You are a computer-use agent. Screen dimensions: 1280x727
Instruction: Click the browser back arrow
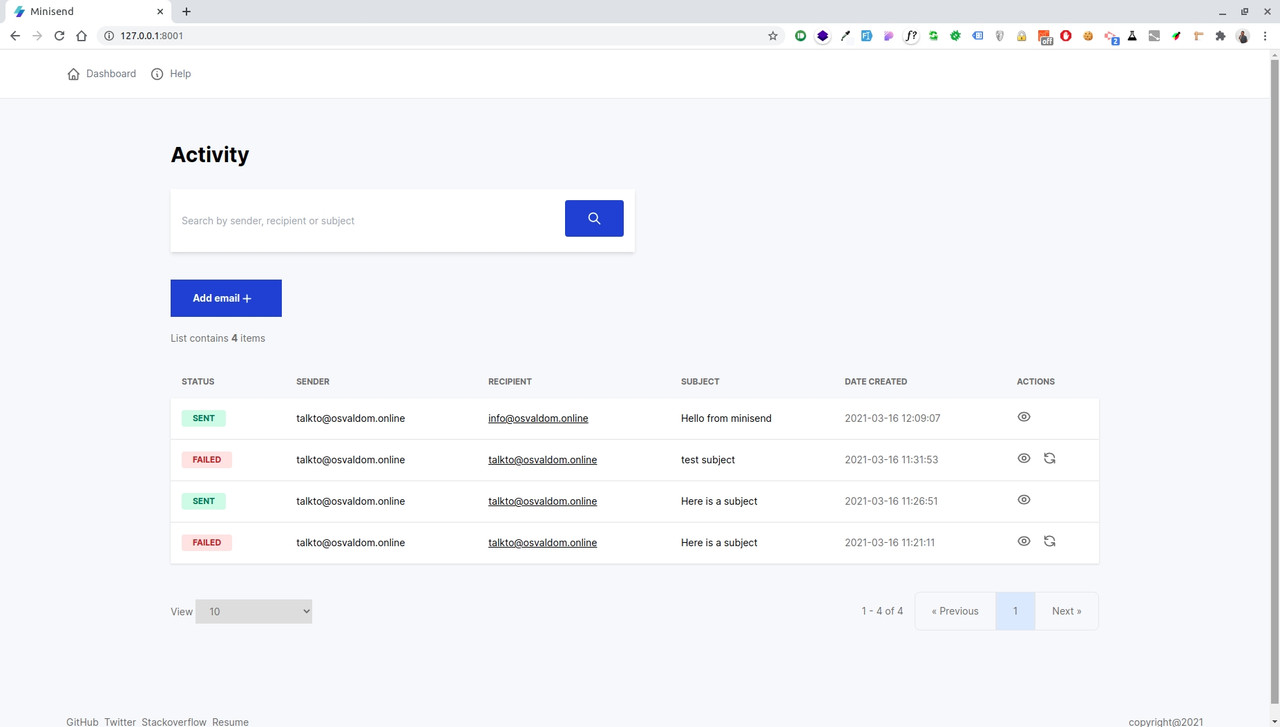tap(15, 36)
